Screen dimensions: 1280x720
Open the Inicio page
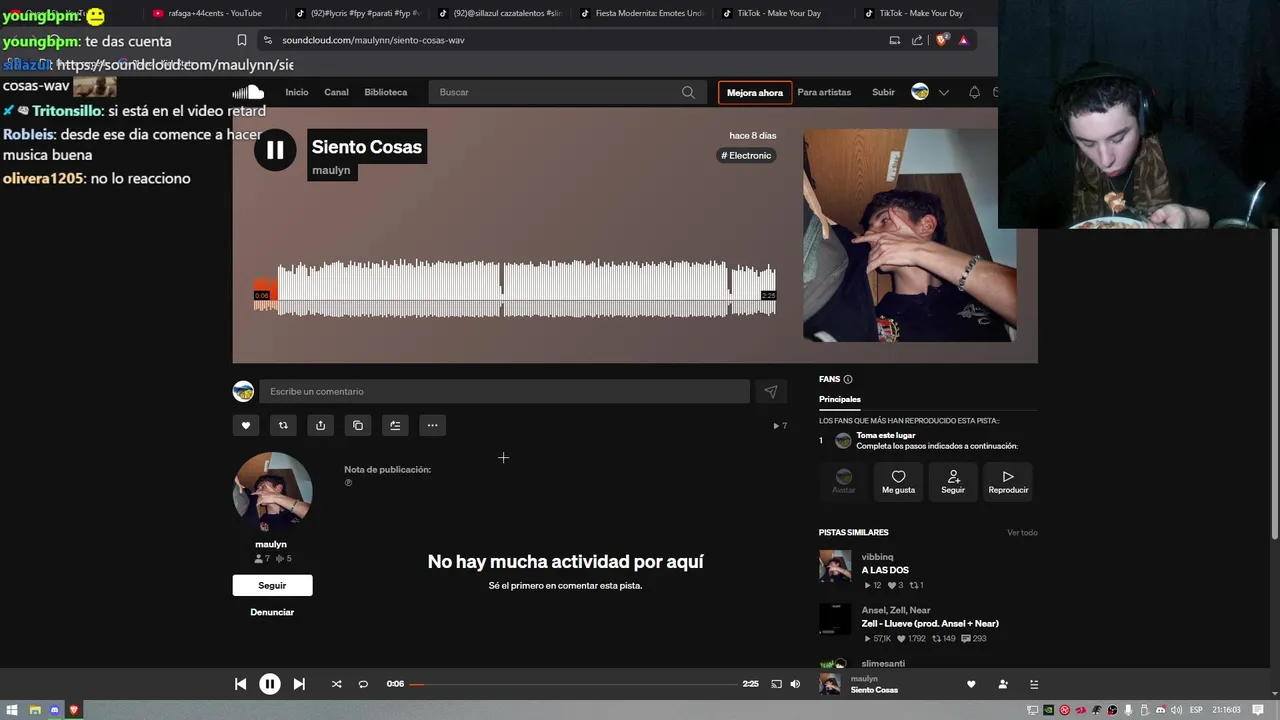point(297,92)
